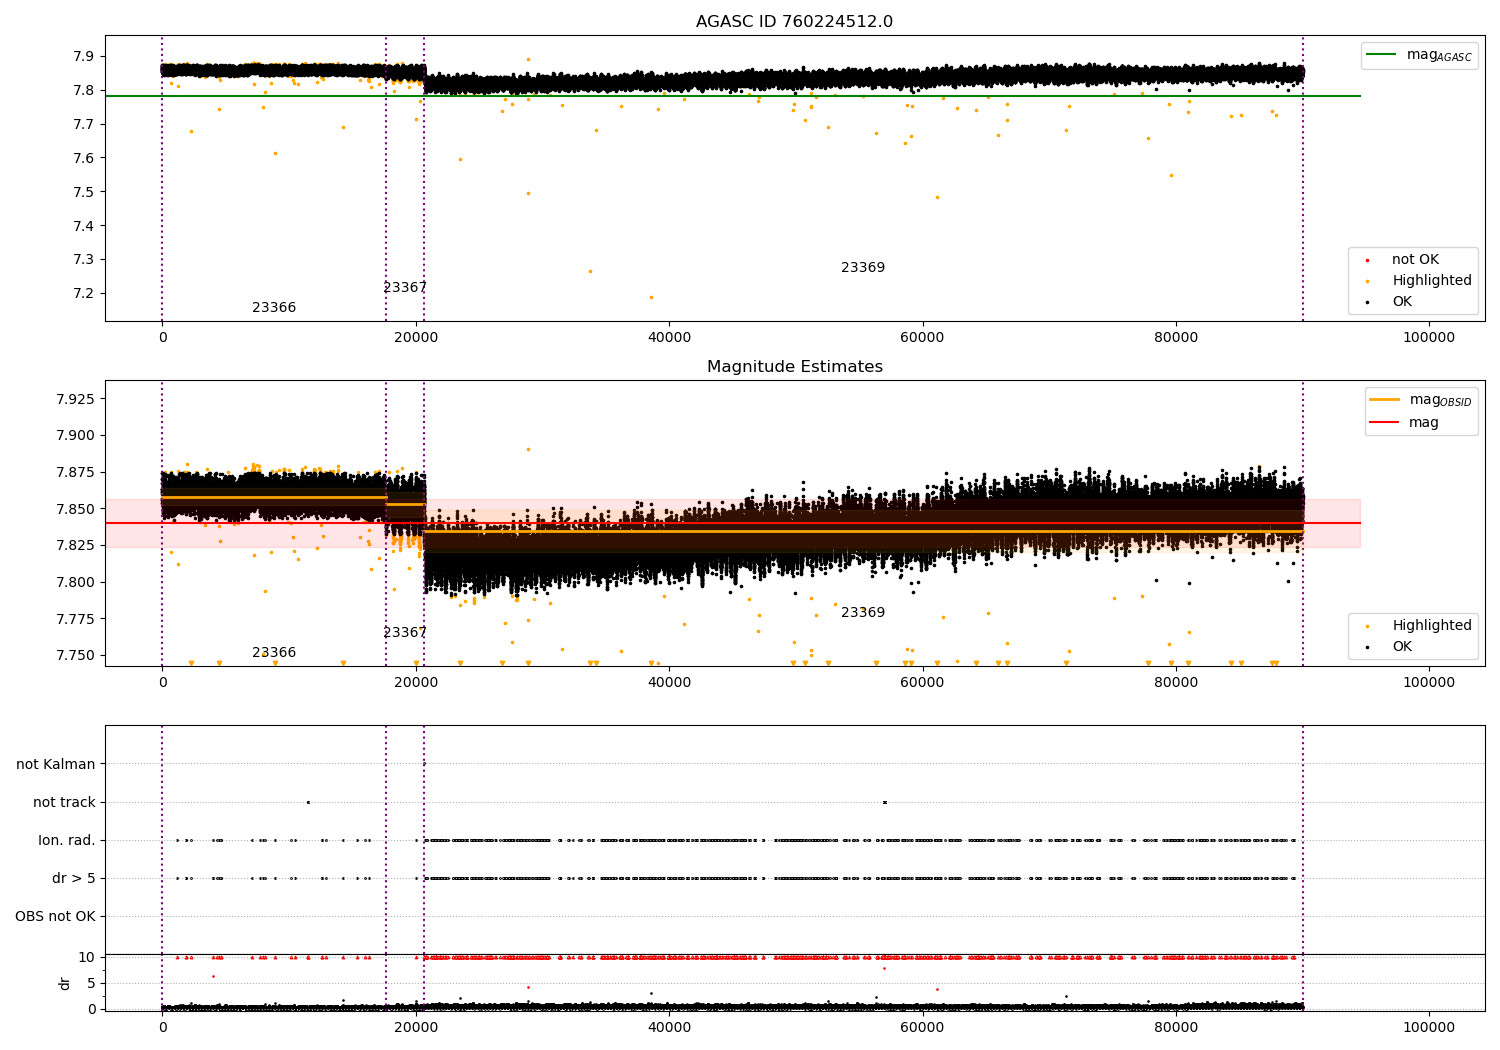Click the '23366' annotation in the top plot
This screenshot has width=1500, height=1050.
point(274,308)
